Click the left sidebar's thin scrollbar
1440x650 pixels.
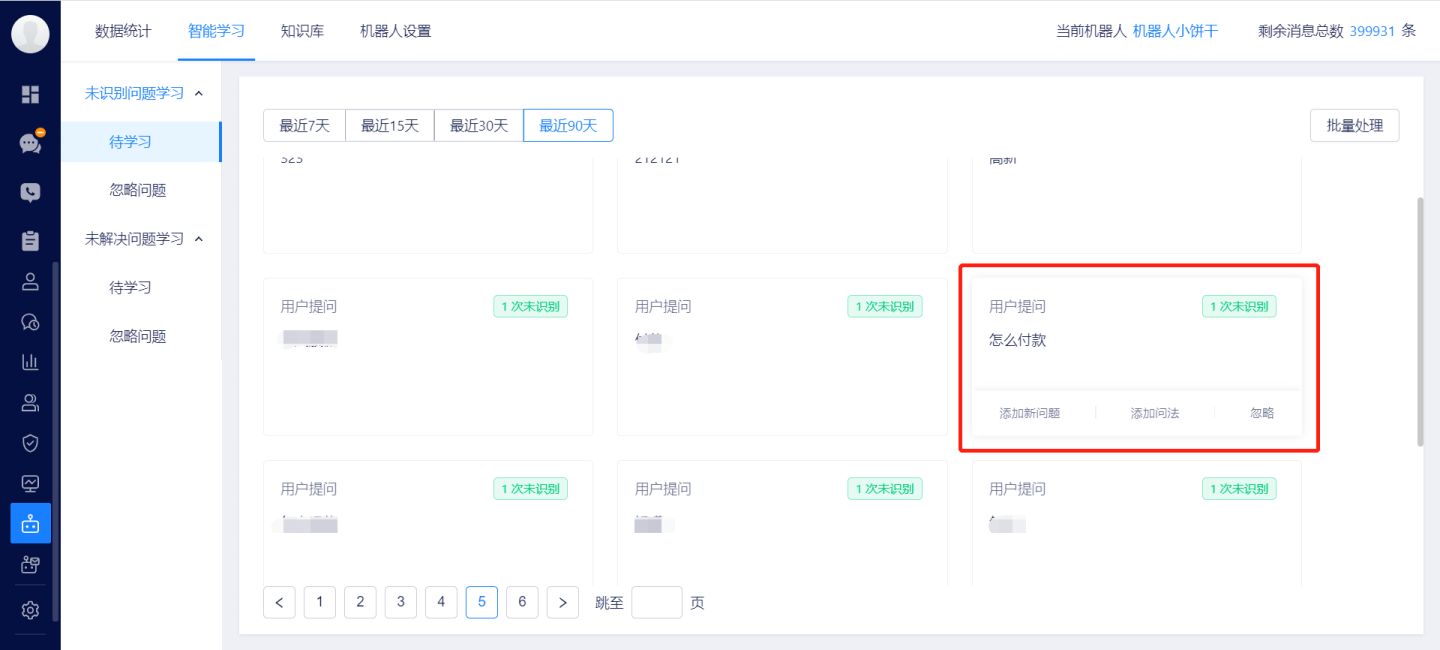point(56,440)
